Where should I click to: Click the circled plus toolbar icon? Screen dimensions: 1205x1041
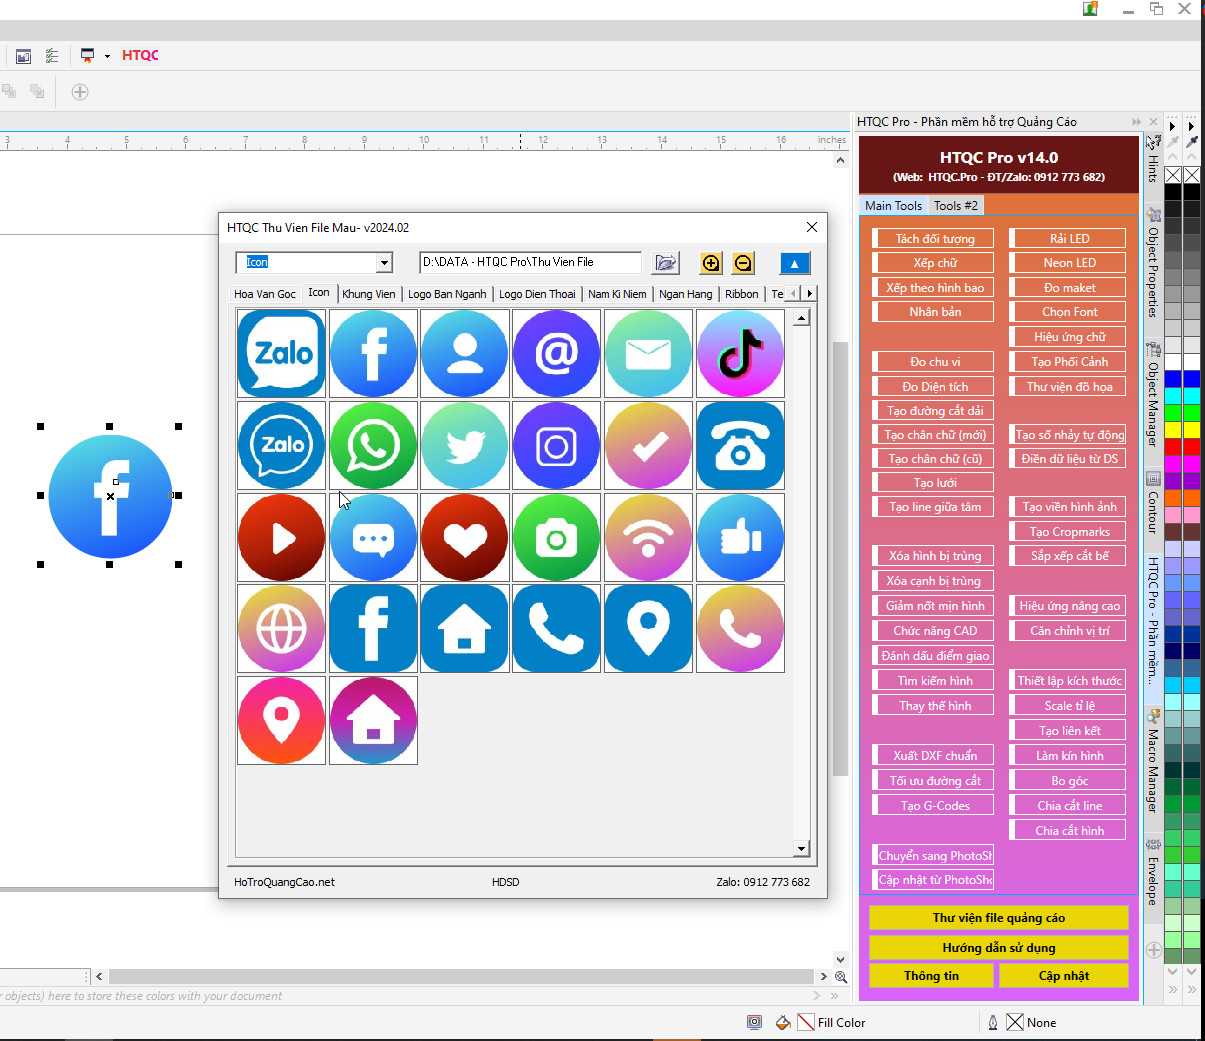pos(80,92)
